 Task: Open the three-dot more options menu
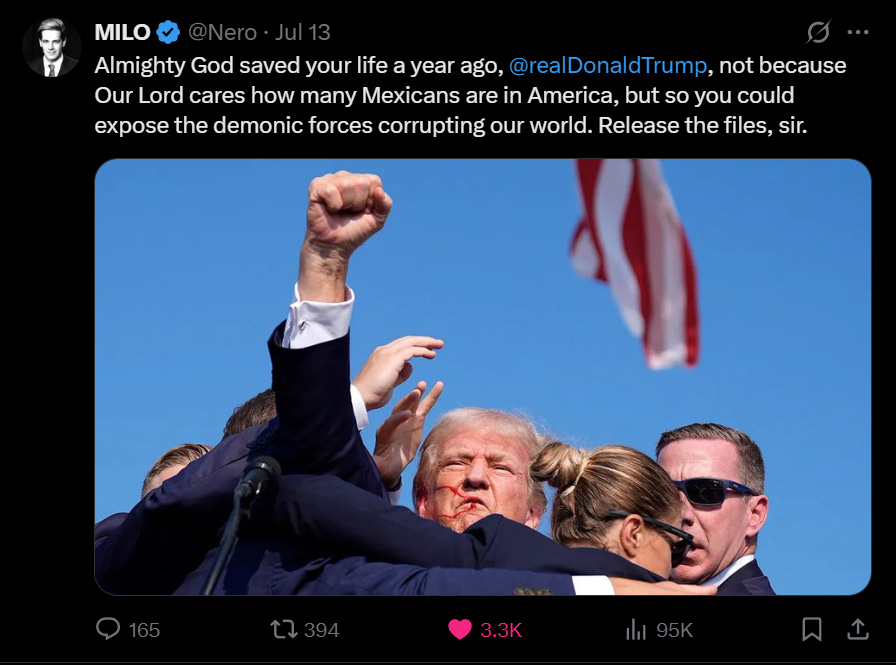click(858, 32)
